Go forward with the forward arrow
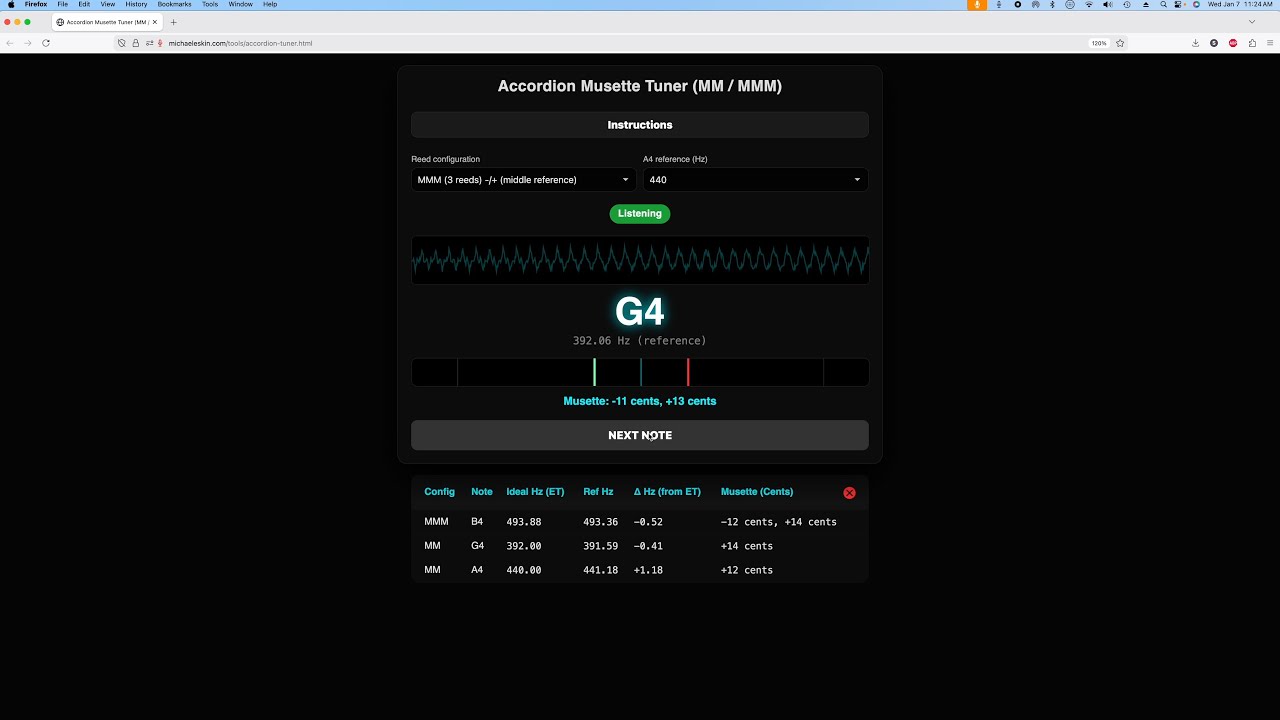Screen dimensions: 1280x720 coord(27,43)
